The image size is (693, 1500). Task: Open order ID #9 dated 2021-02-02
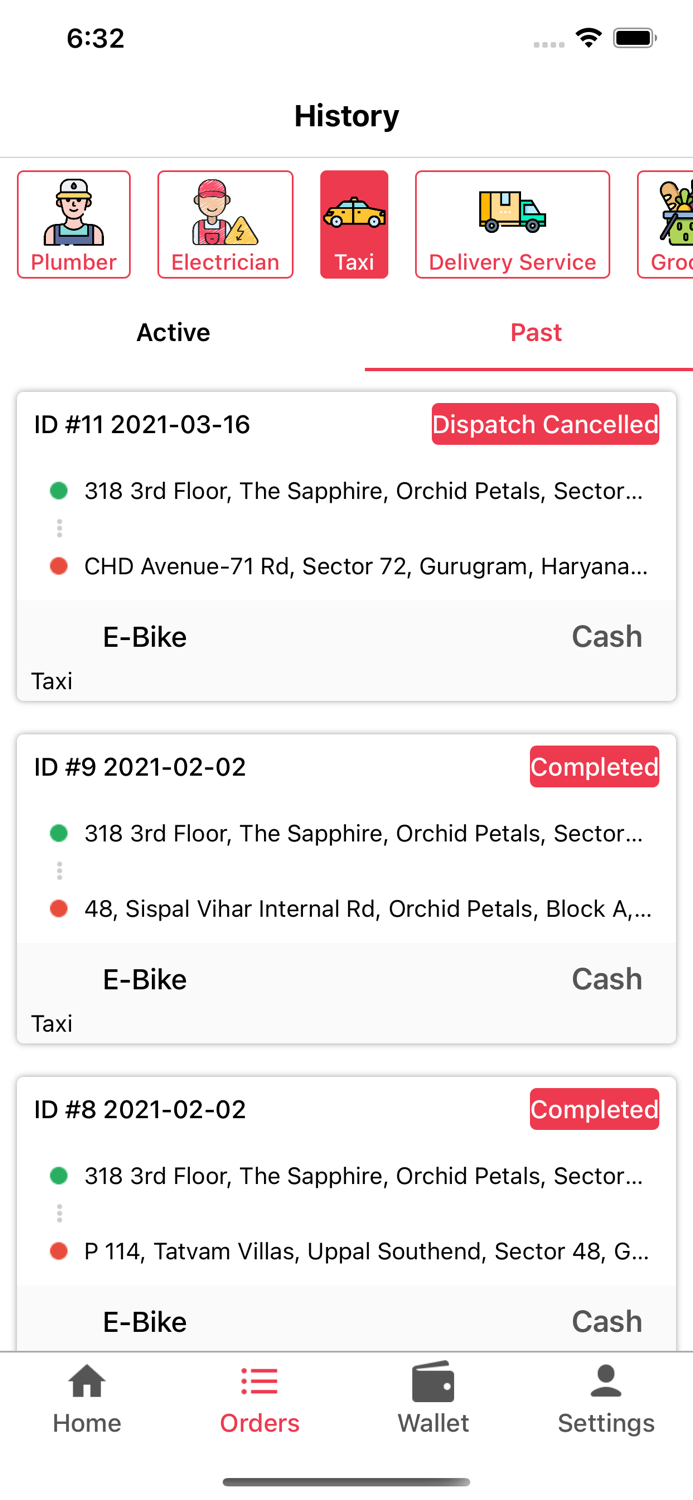(140, 767)
